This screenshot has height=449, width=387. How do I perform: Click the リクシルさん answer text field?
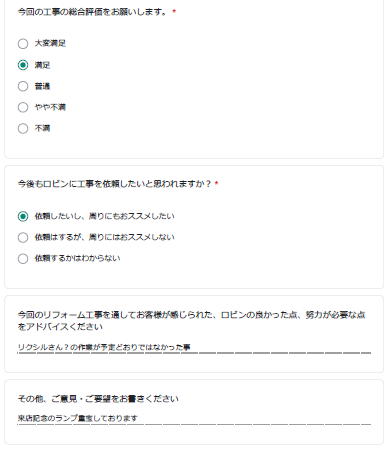click(x=194, y=347)
